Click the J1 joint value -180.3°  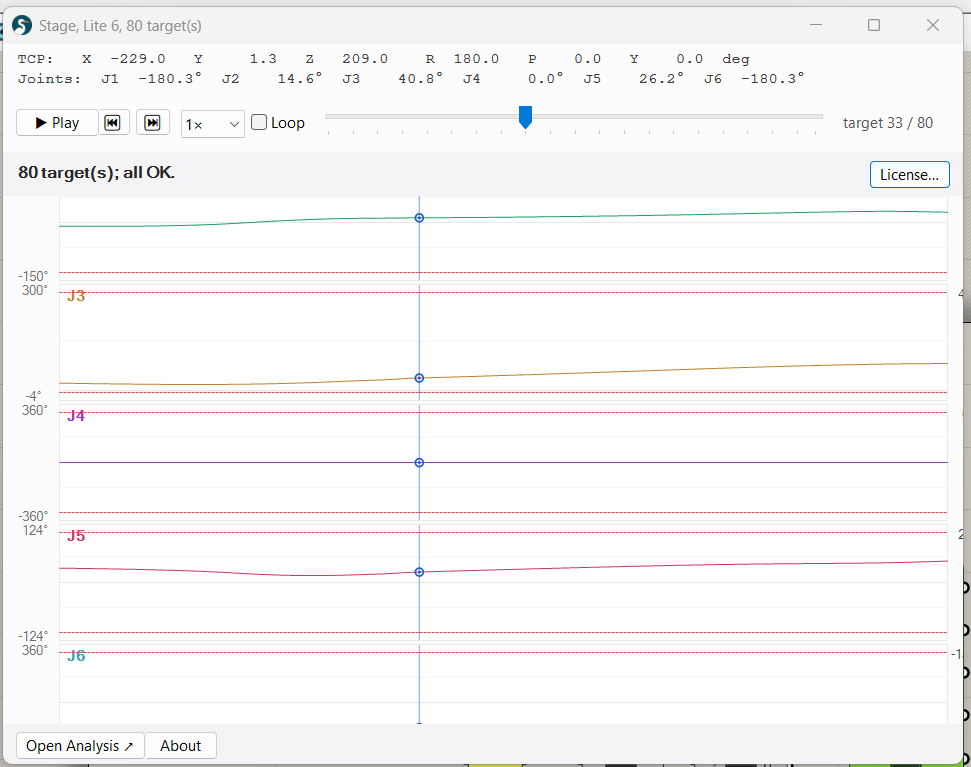coord(170,79)
